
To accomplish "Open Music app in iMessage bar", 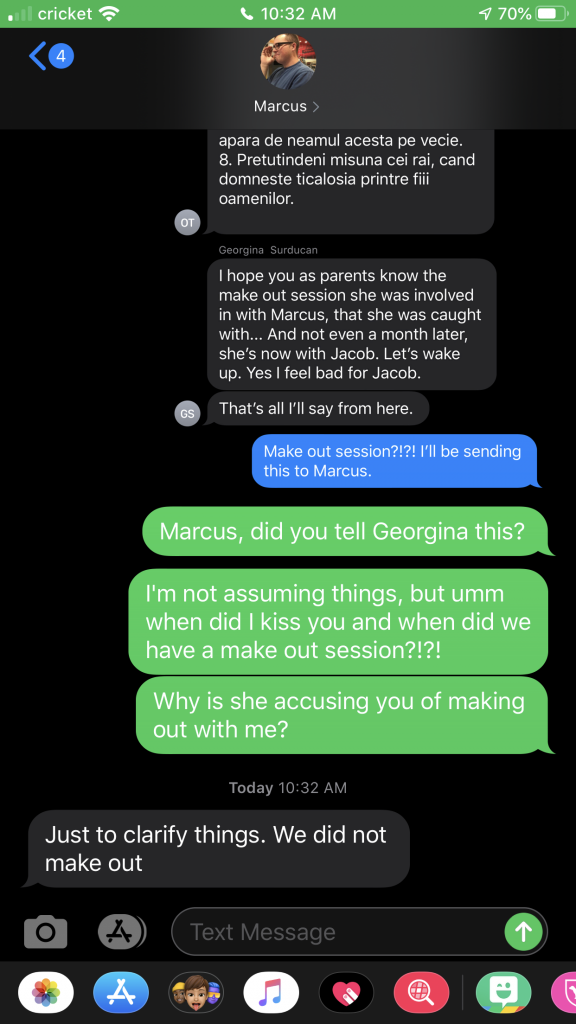I will [271, 993].
